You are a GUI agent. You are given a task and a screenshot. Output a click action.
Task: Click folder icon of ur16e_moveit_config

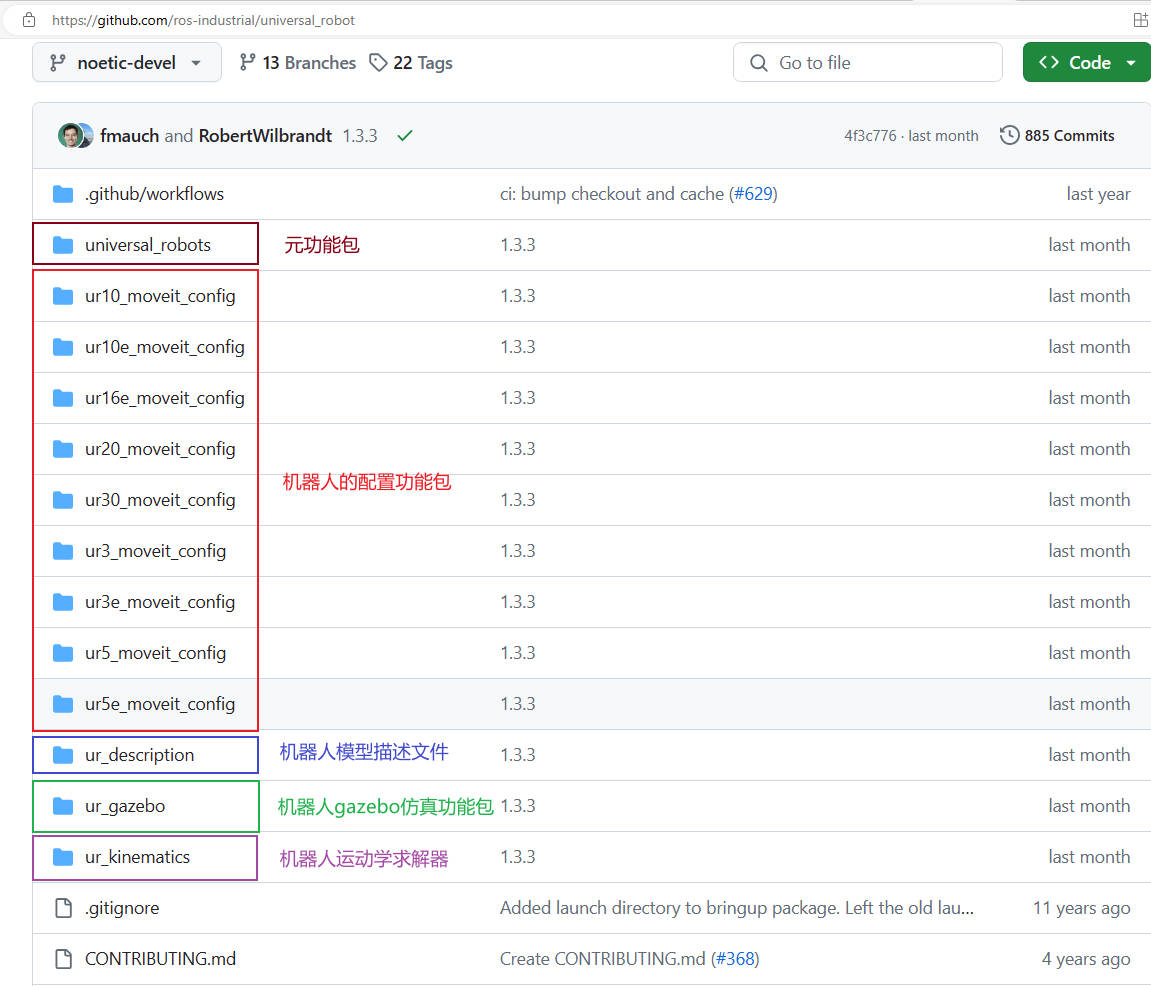pos(63,398)
